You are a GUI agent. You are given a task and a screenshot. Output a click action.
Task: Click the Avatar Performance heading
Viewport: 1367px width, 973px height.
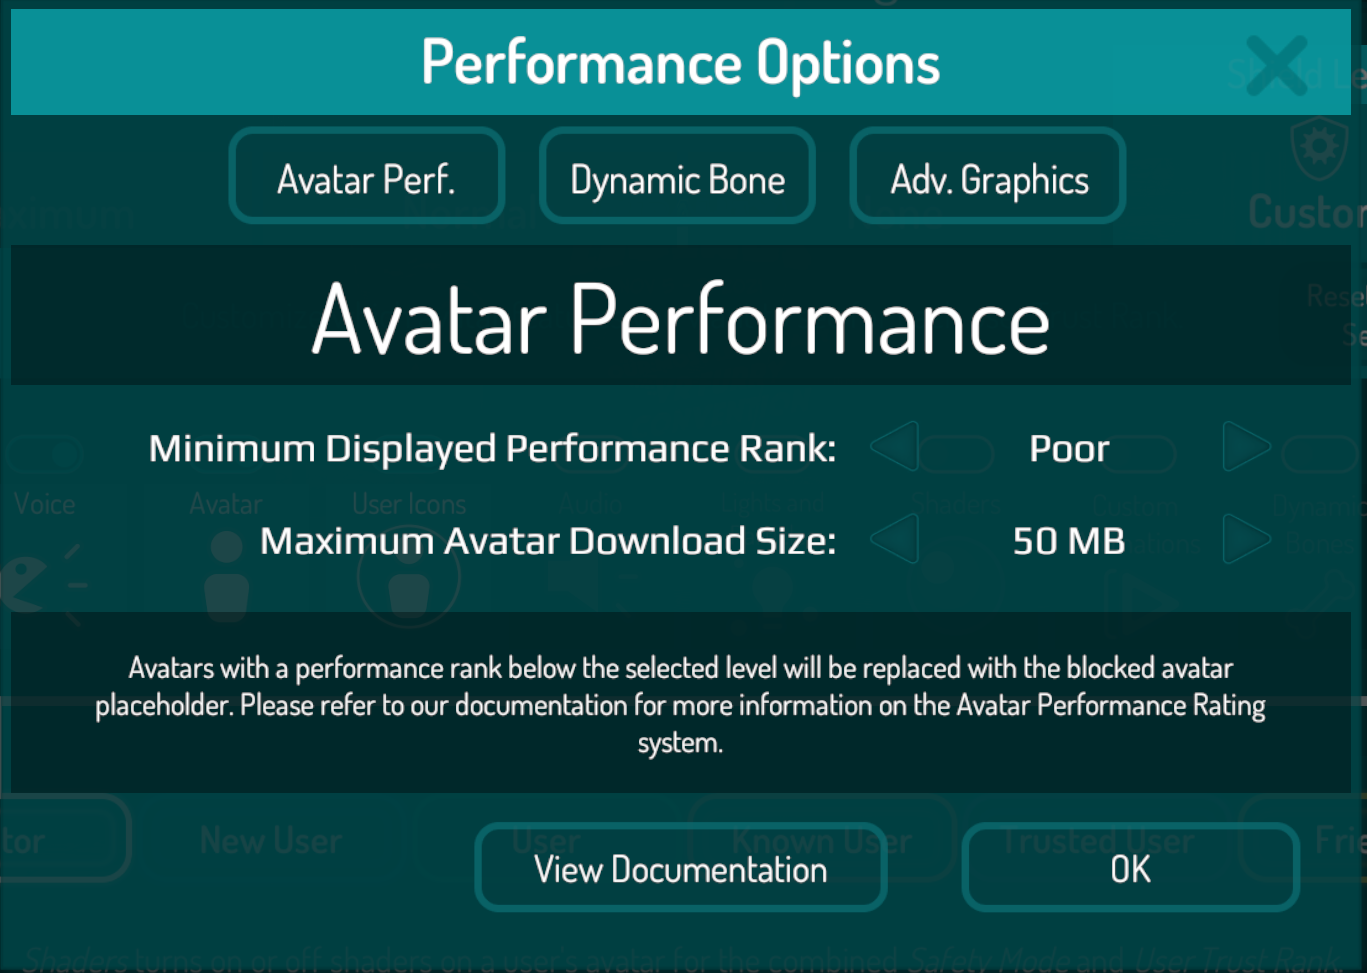(x=680, y=318)
